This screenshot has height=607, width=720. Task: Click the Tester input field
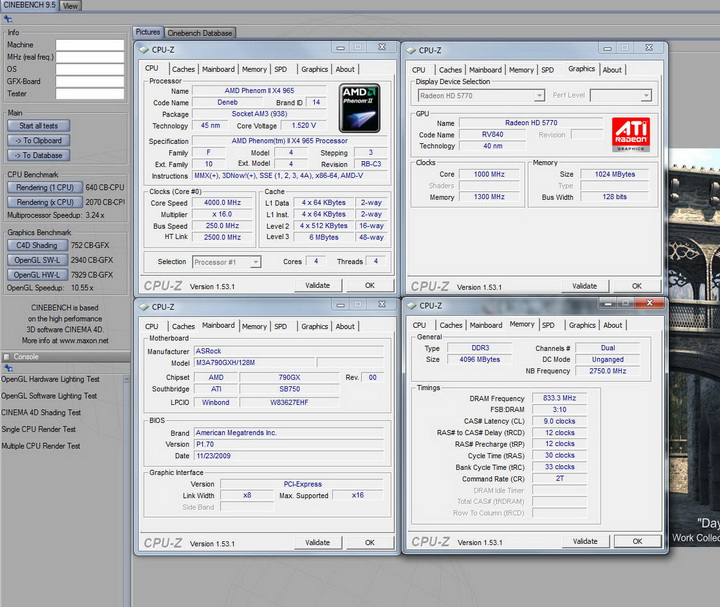pyautogui.click(x=90, y=94)
